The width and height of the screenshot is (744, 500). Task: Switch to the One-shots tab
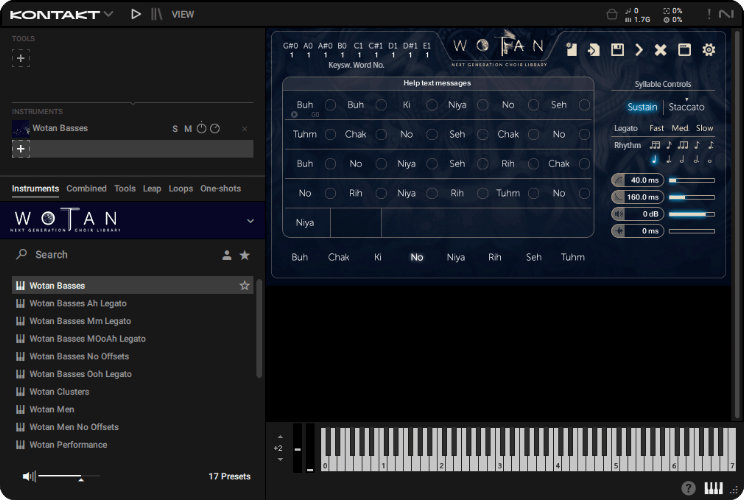(x=220, y=189)
